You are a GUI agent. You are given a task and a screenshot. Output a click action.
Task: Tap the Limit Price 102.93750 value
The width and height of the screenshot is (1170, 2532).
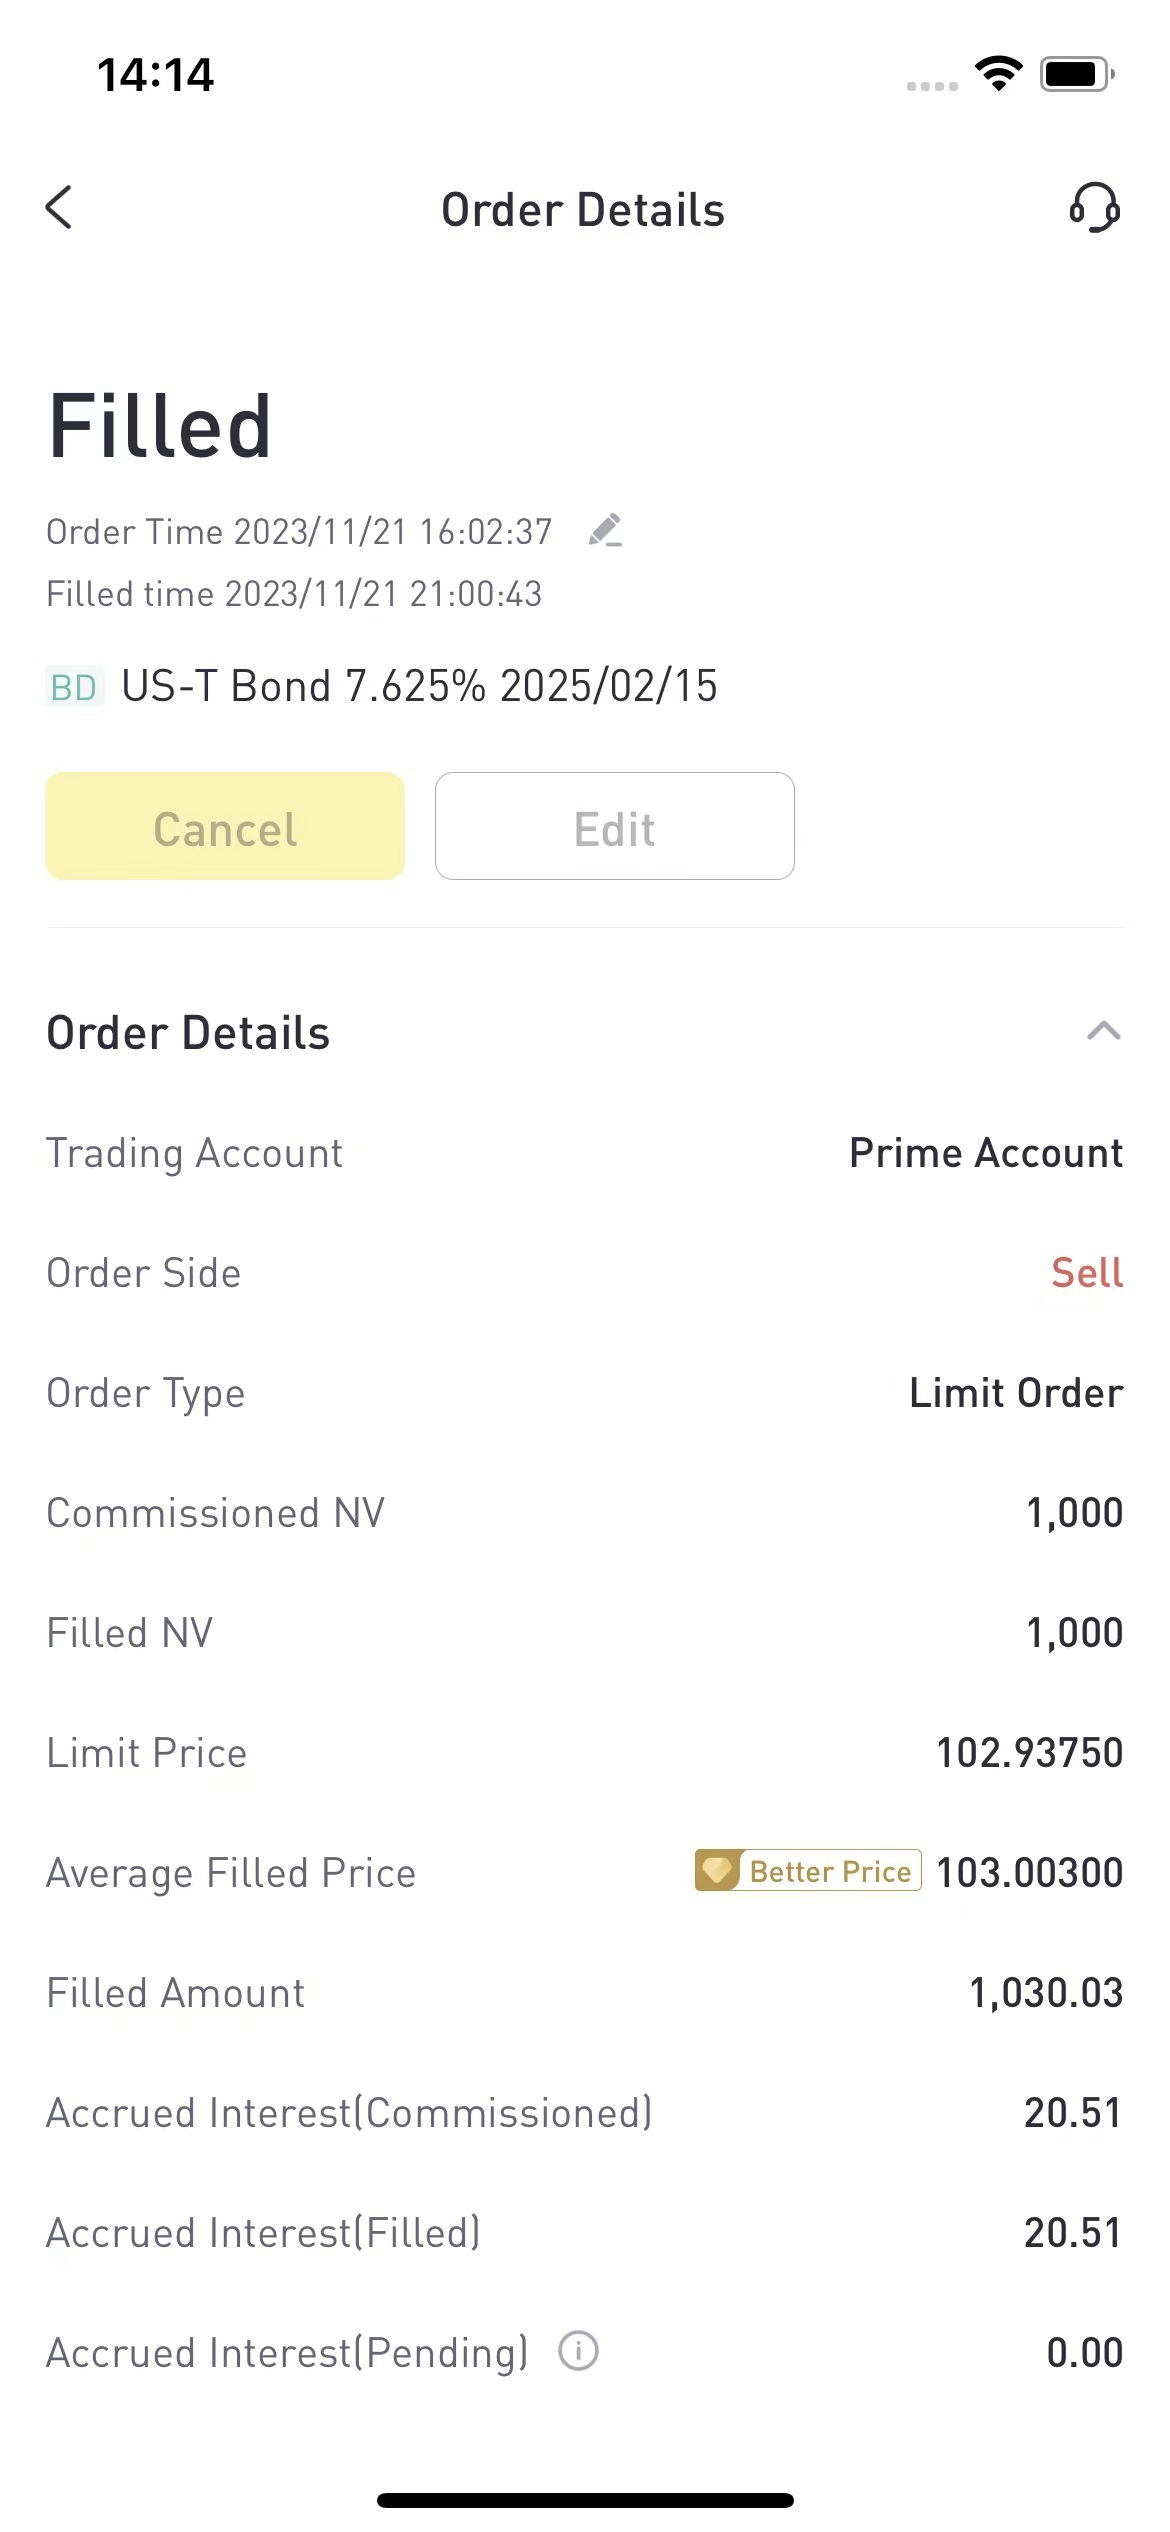(1030, 1752)
